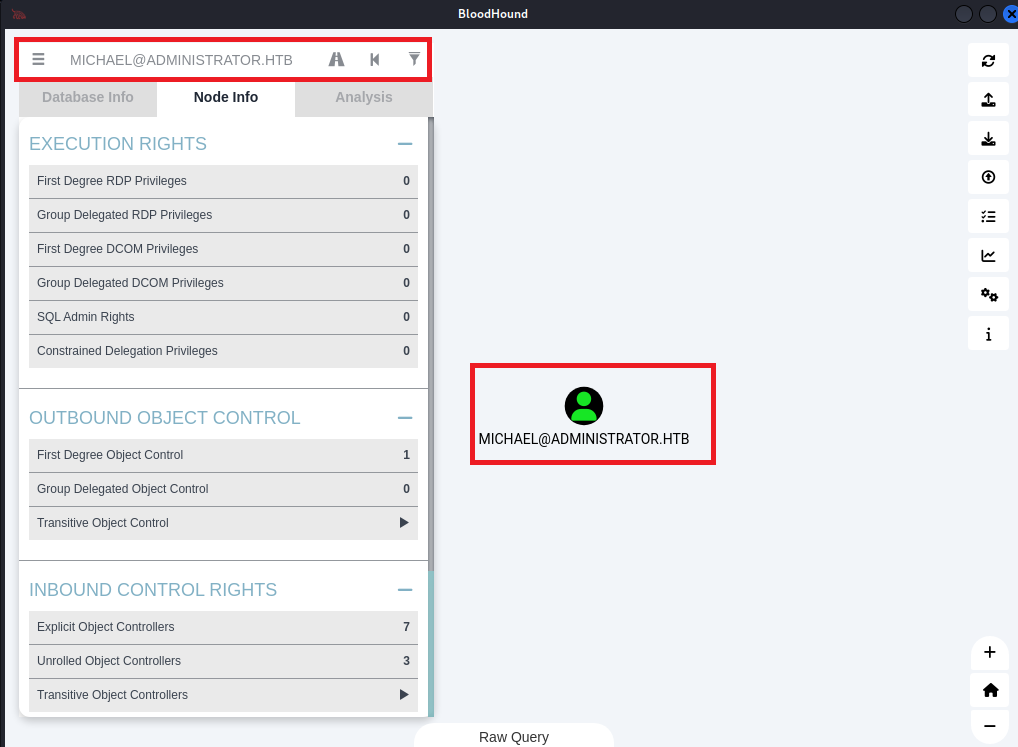Expand Transitive Object Control play arrow
The image size is (1018, 747).
click(x=404, y=523)
